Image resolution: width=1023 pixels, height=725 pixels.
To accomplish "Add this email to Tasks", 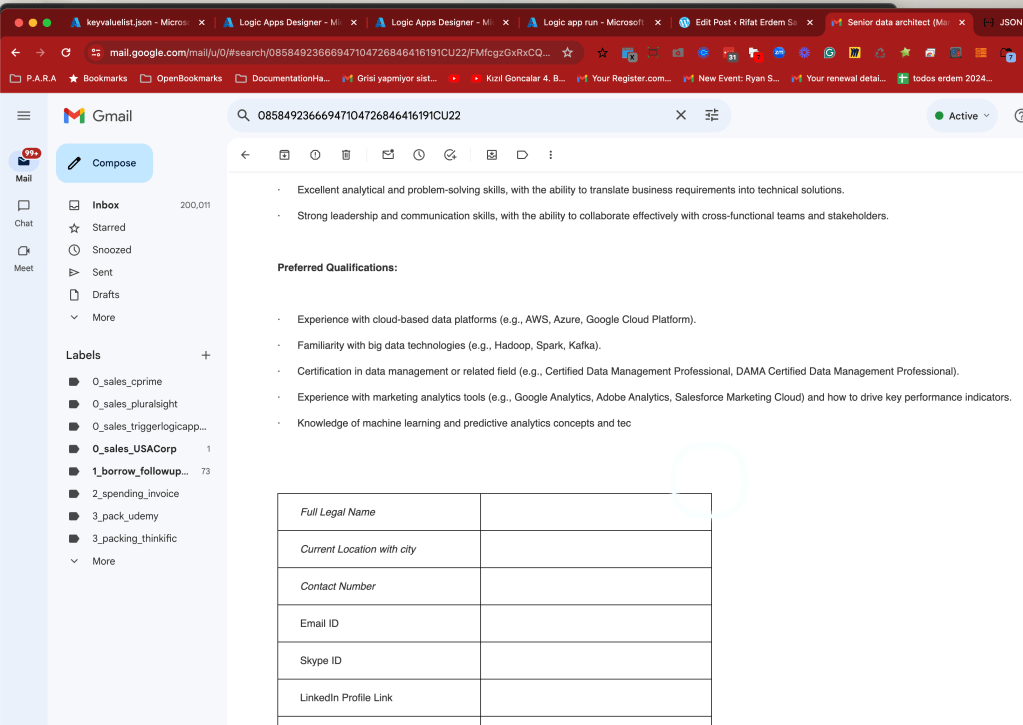I will tap(450, 155).
